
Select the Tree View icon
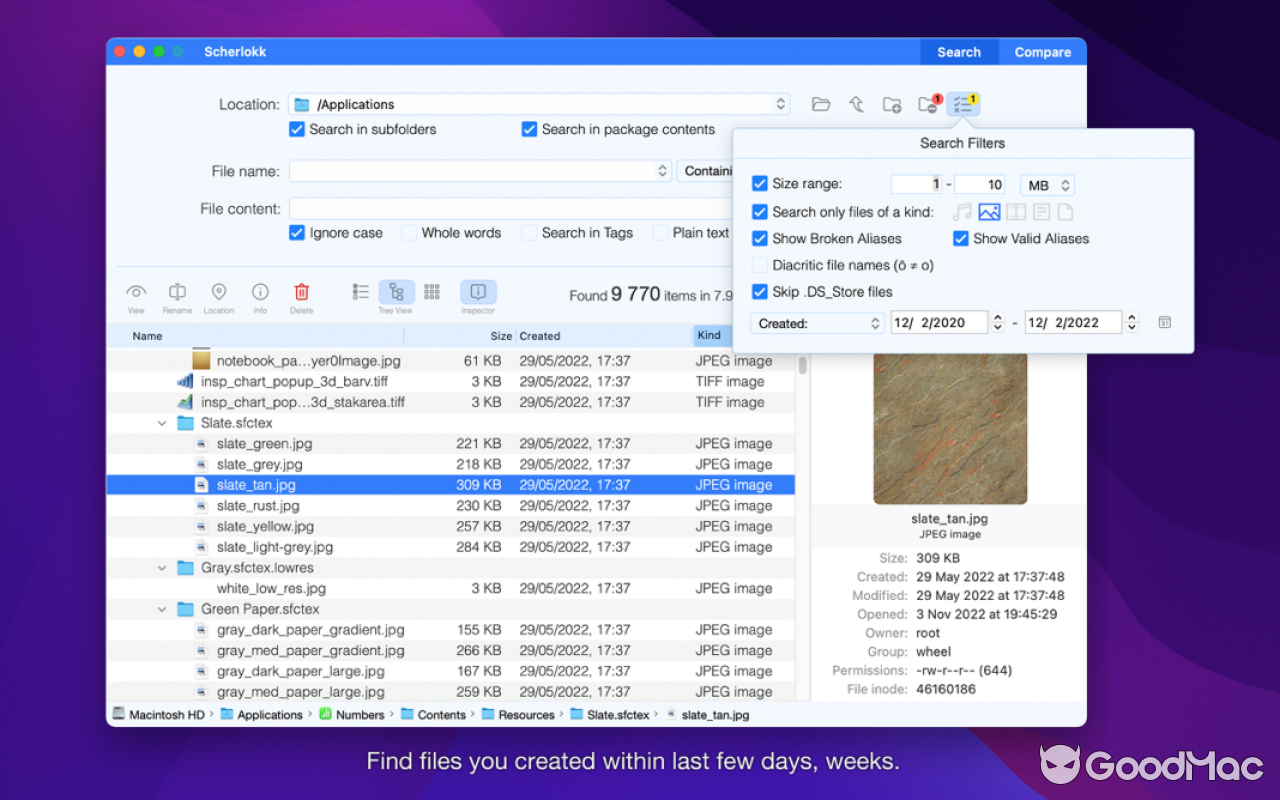[397, 293]
